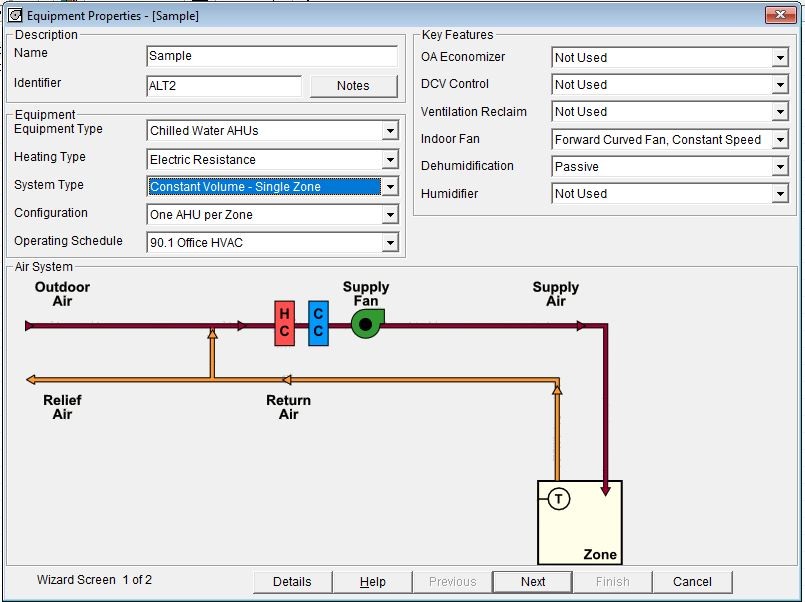Click Next to advance the wizard

pos(533,581)
